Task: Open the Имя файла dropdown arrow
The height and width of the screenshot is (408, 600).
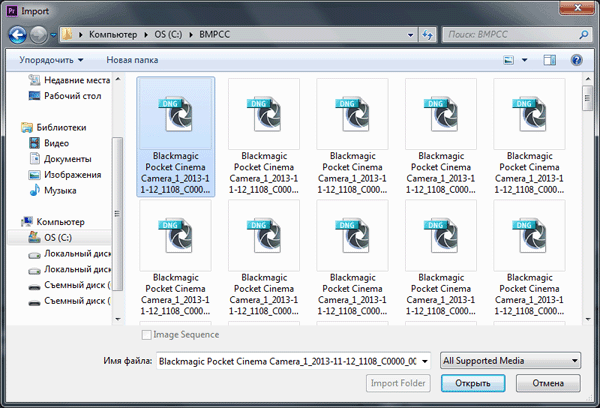Action: [x=425, y=361]
